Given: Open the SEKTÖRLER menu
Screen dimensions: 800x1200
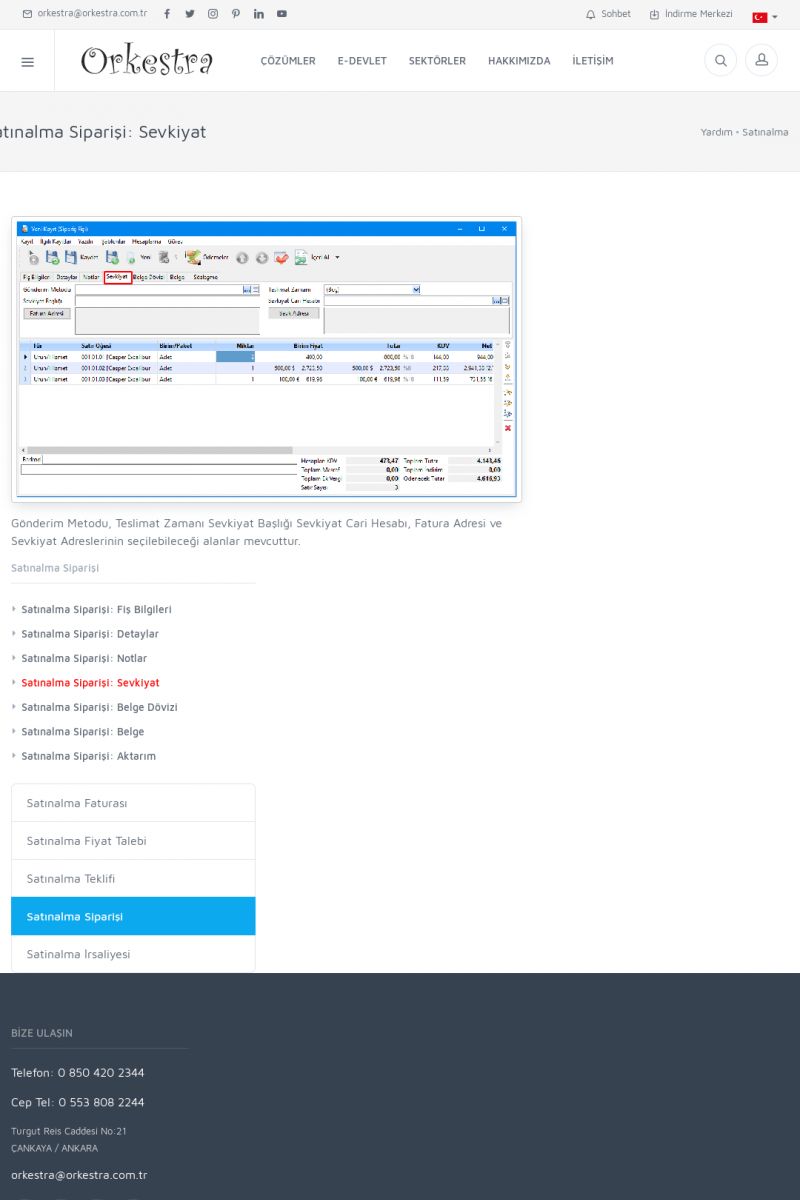Looking at the screenshot, I should click(437, 61).
